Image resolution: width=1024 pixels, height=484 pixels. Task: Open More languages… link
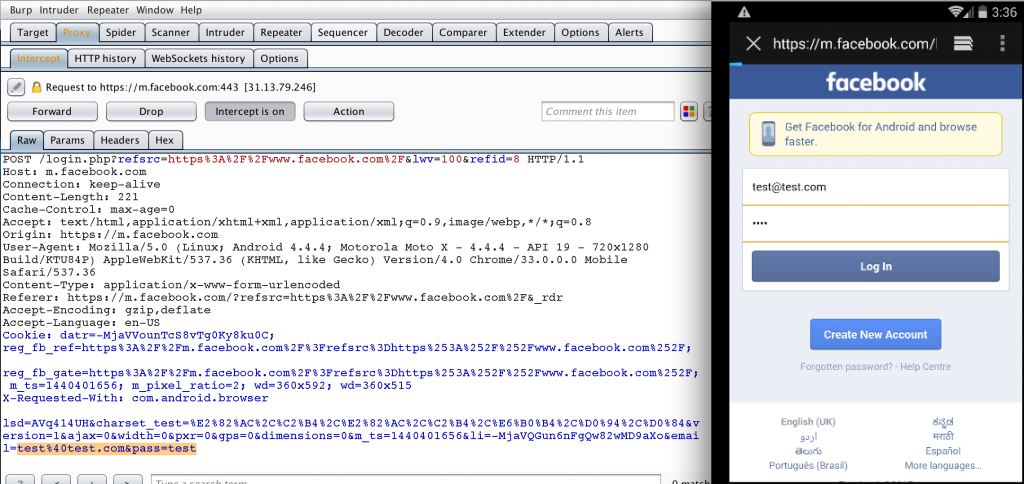[943, 466]
